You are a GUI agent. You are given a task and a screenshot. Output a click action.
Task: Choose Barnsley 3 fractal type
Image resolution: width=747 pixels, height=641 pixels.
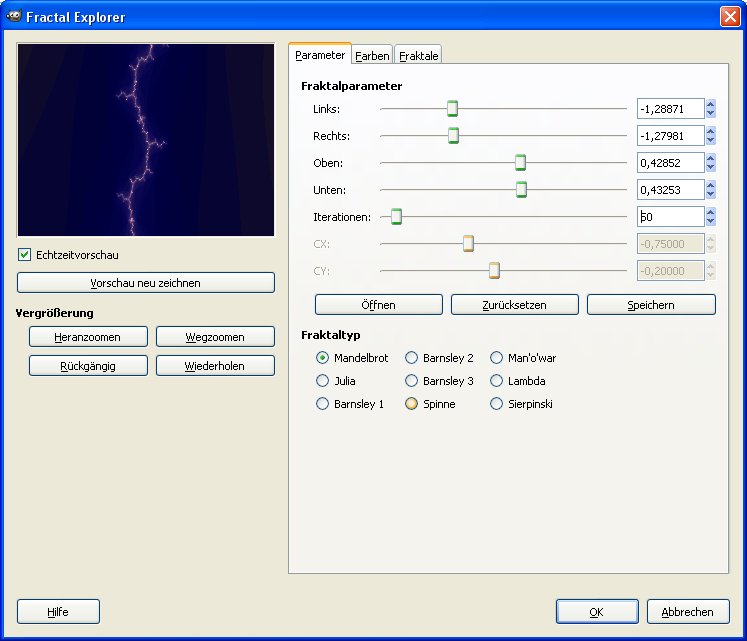click(411, 380)
